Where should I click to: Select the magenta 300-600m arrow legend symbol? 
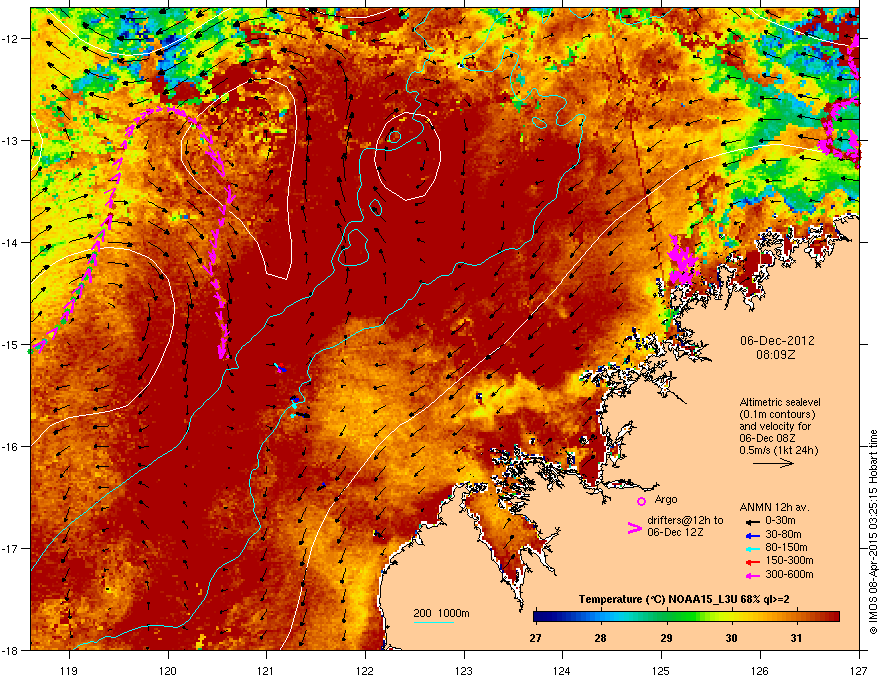tap(752, 575)
